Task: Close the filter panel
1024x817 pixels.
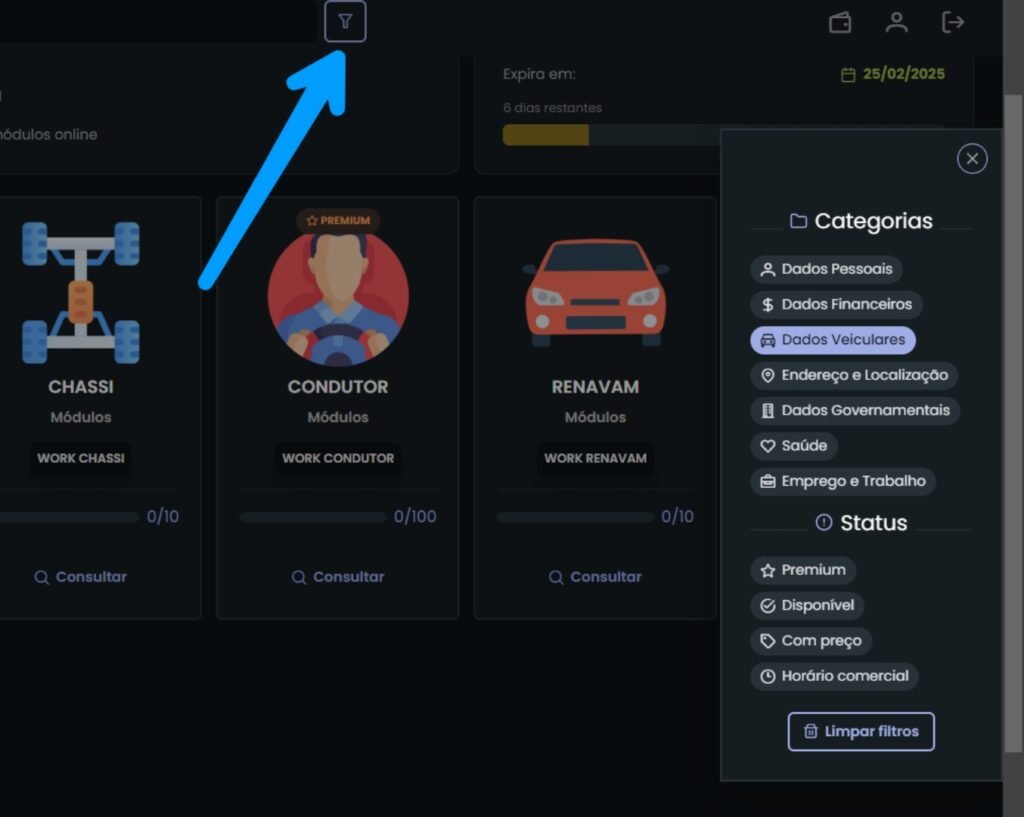Action: pyautogui.click(x=971, y=159)
